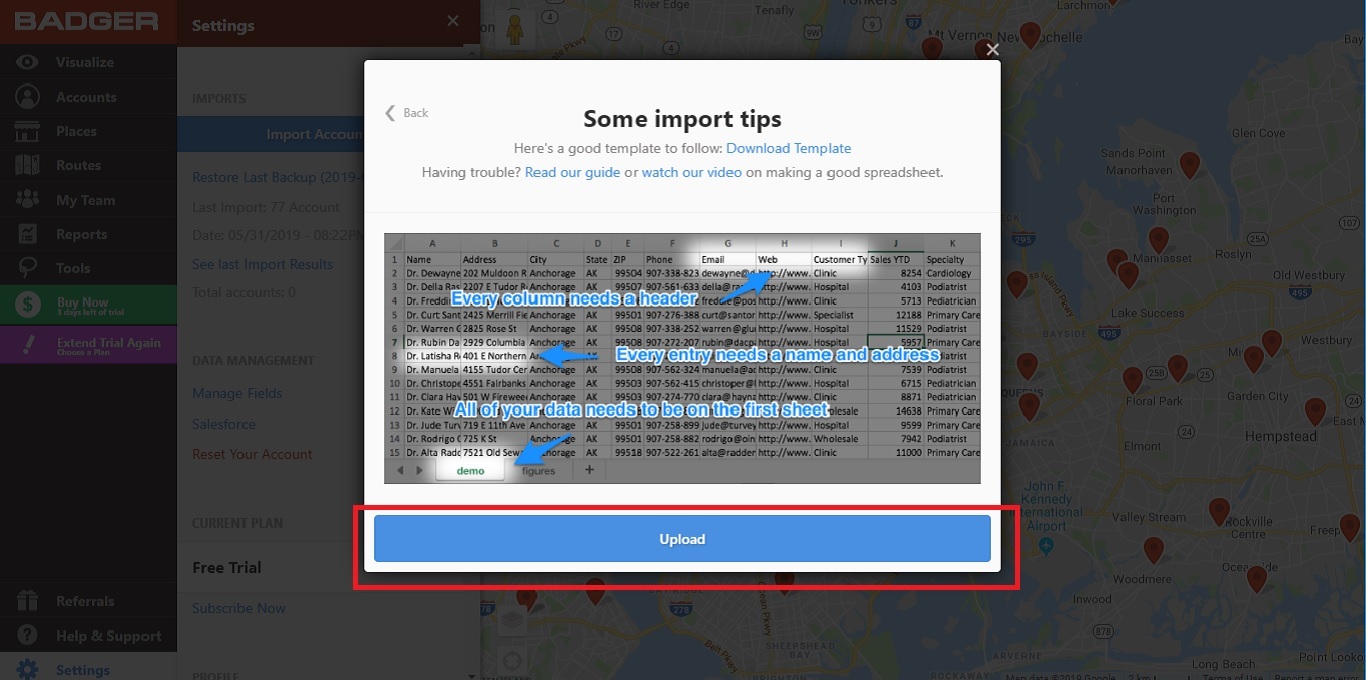Click the Garden City map label
1366x680 pixels.
coord(1258,396)
